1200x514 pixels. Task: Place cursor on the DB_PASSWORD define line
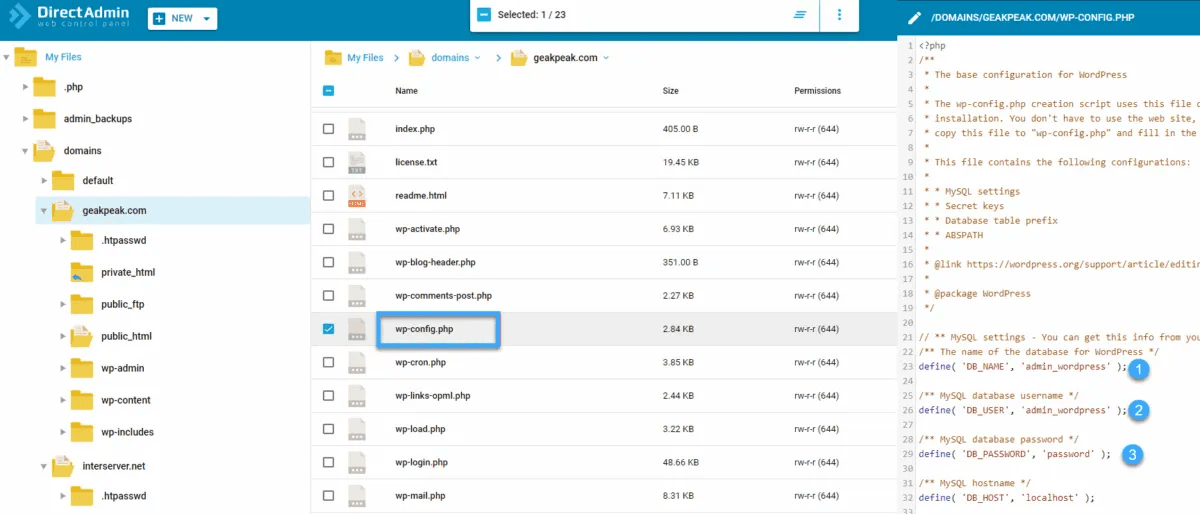(x=1014, y=454)
